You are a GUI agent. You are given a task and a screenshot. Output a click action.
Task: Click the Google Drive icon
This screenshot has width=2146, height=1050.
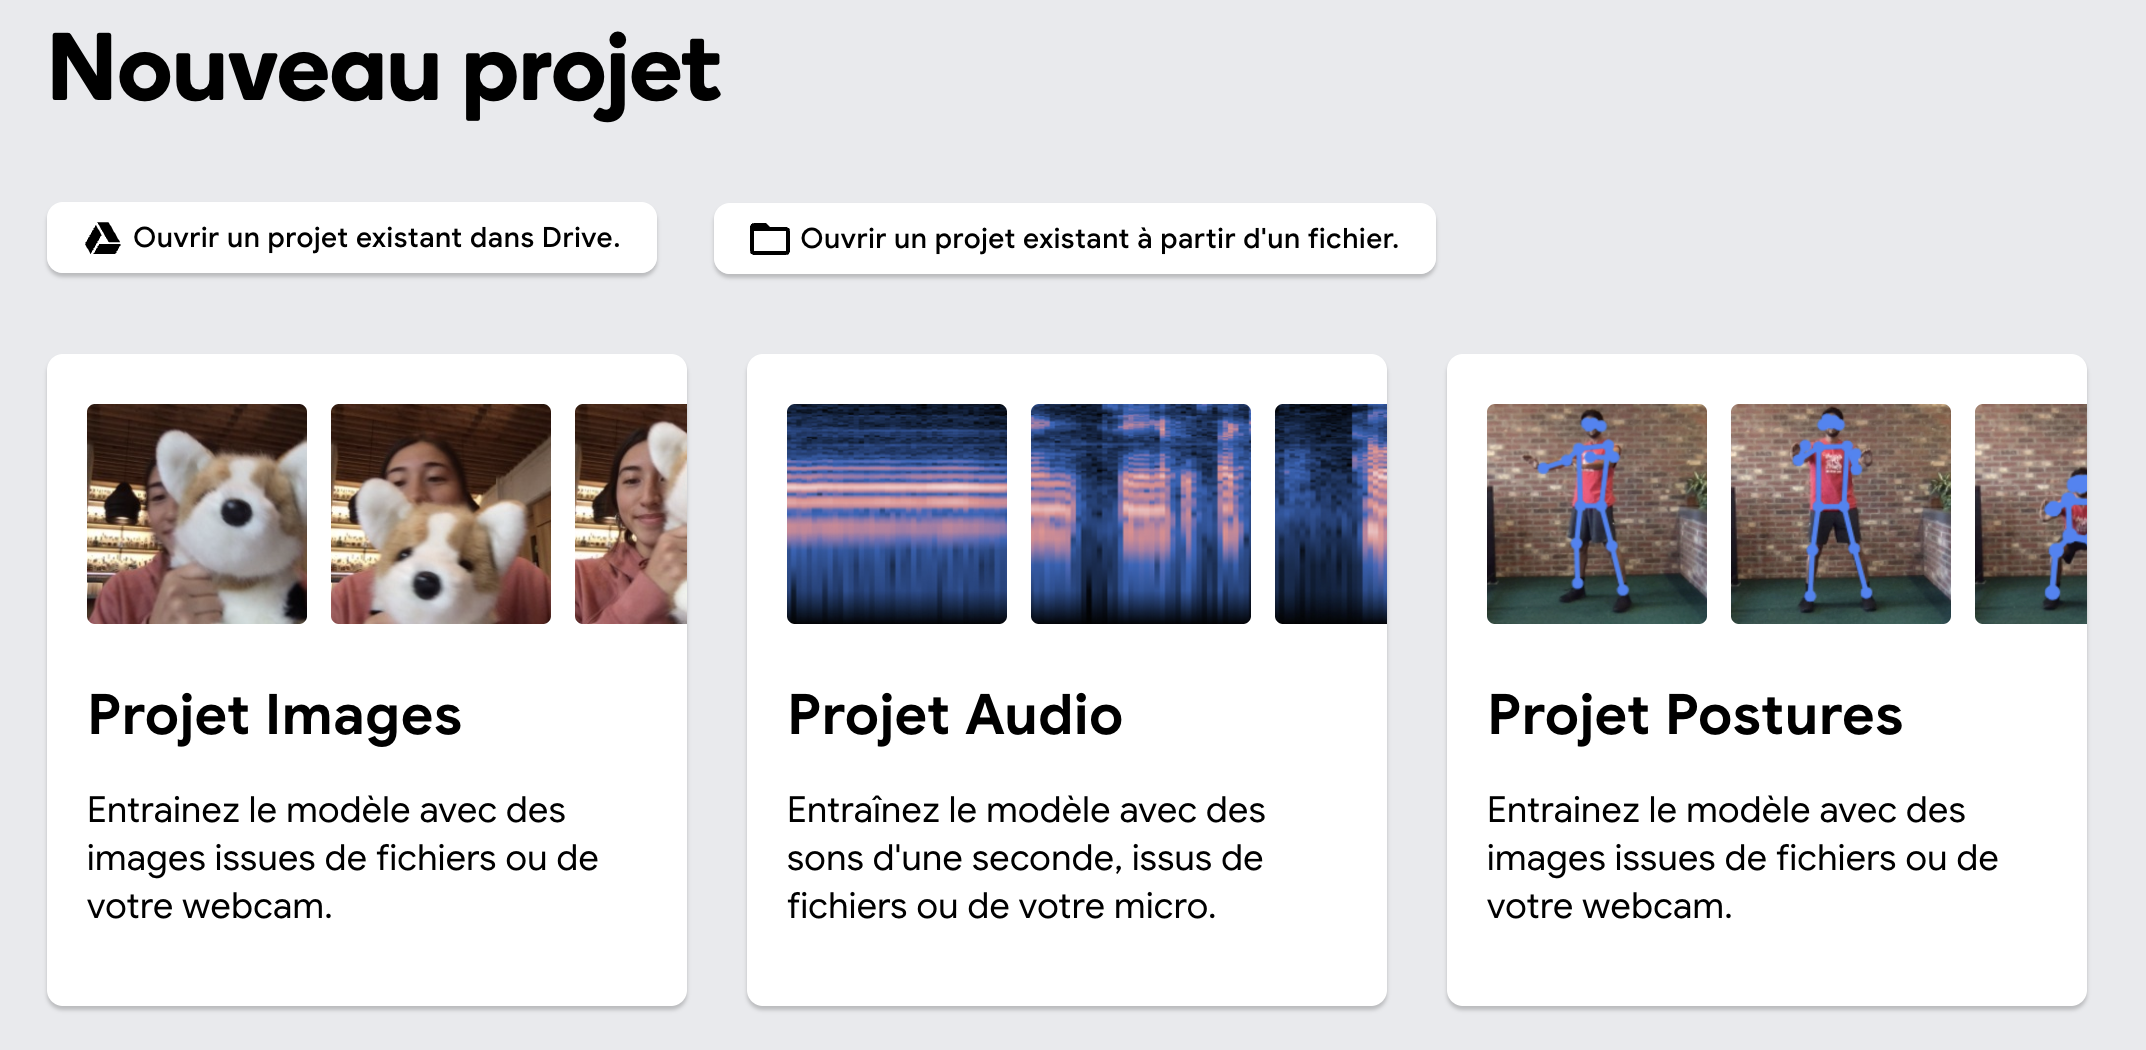click(102, 238)
